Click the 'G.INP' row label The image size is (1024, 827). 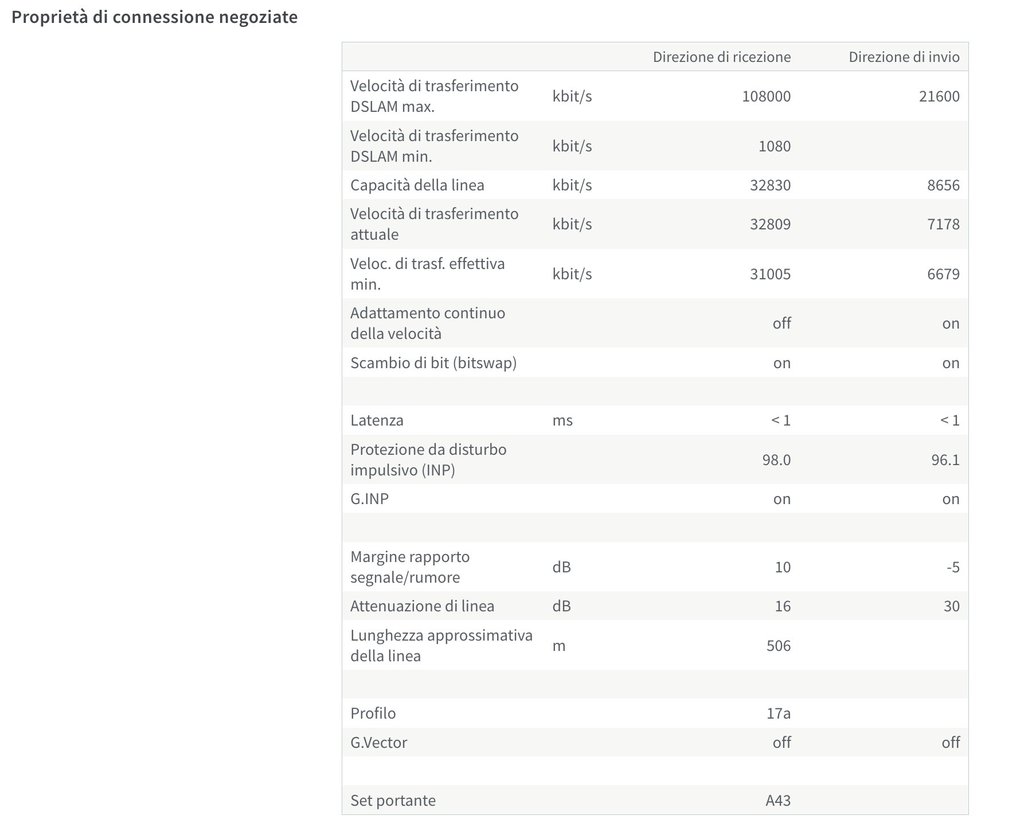(370, 499)
